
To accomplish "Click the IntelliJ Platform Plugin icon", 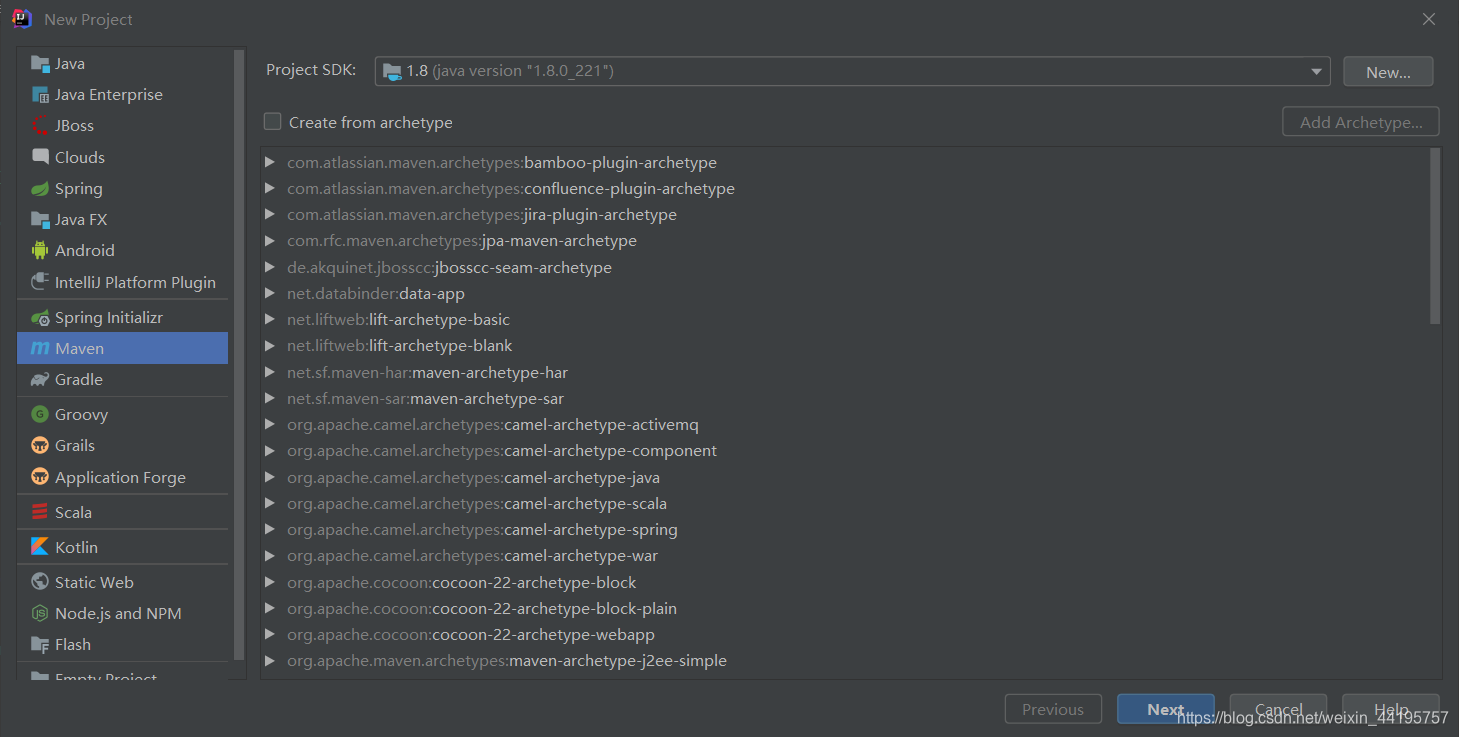I will tap(40, 282).
